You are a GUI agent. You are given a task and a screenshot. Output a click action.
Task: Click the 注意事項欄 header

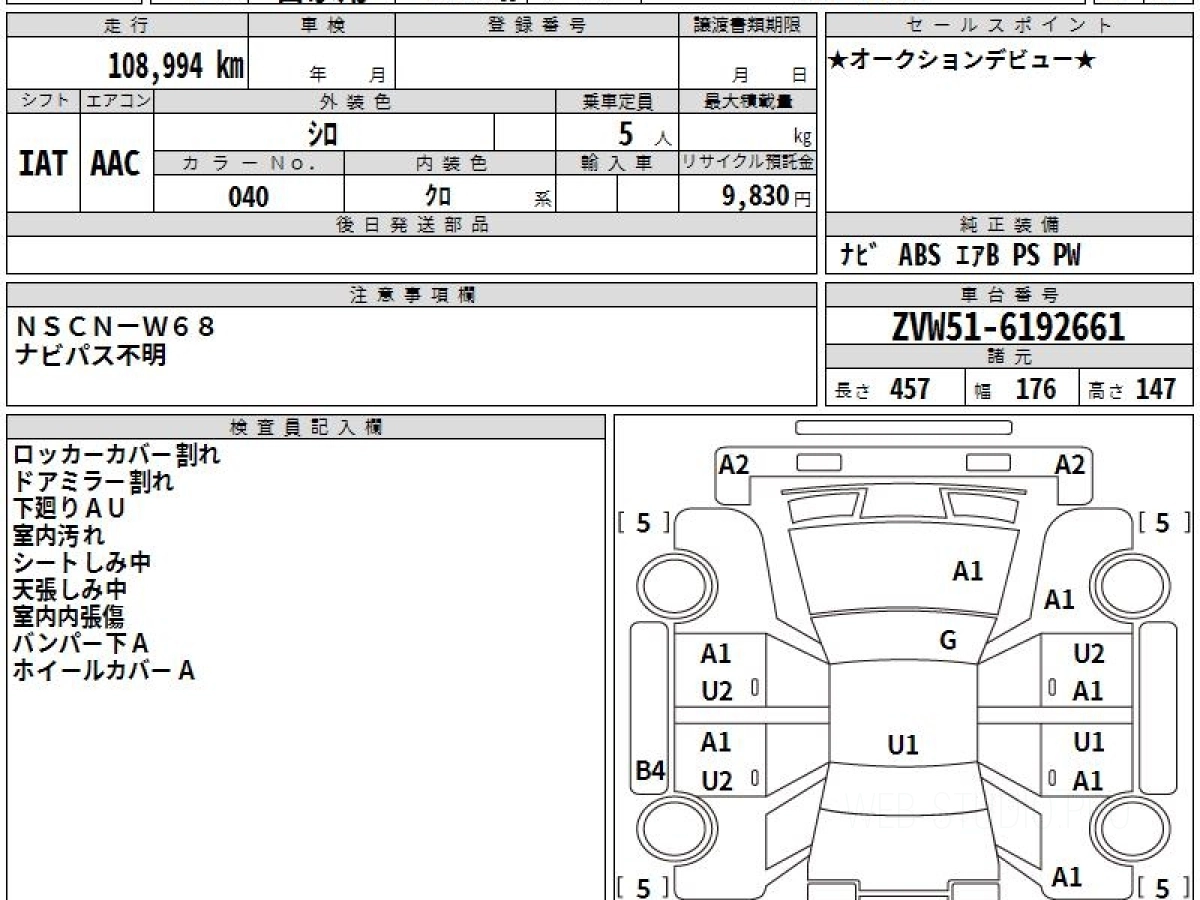pos(412,295)
